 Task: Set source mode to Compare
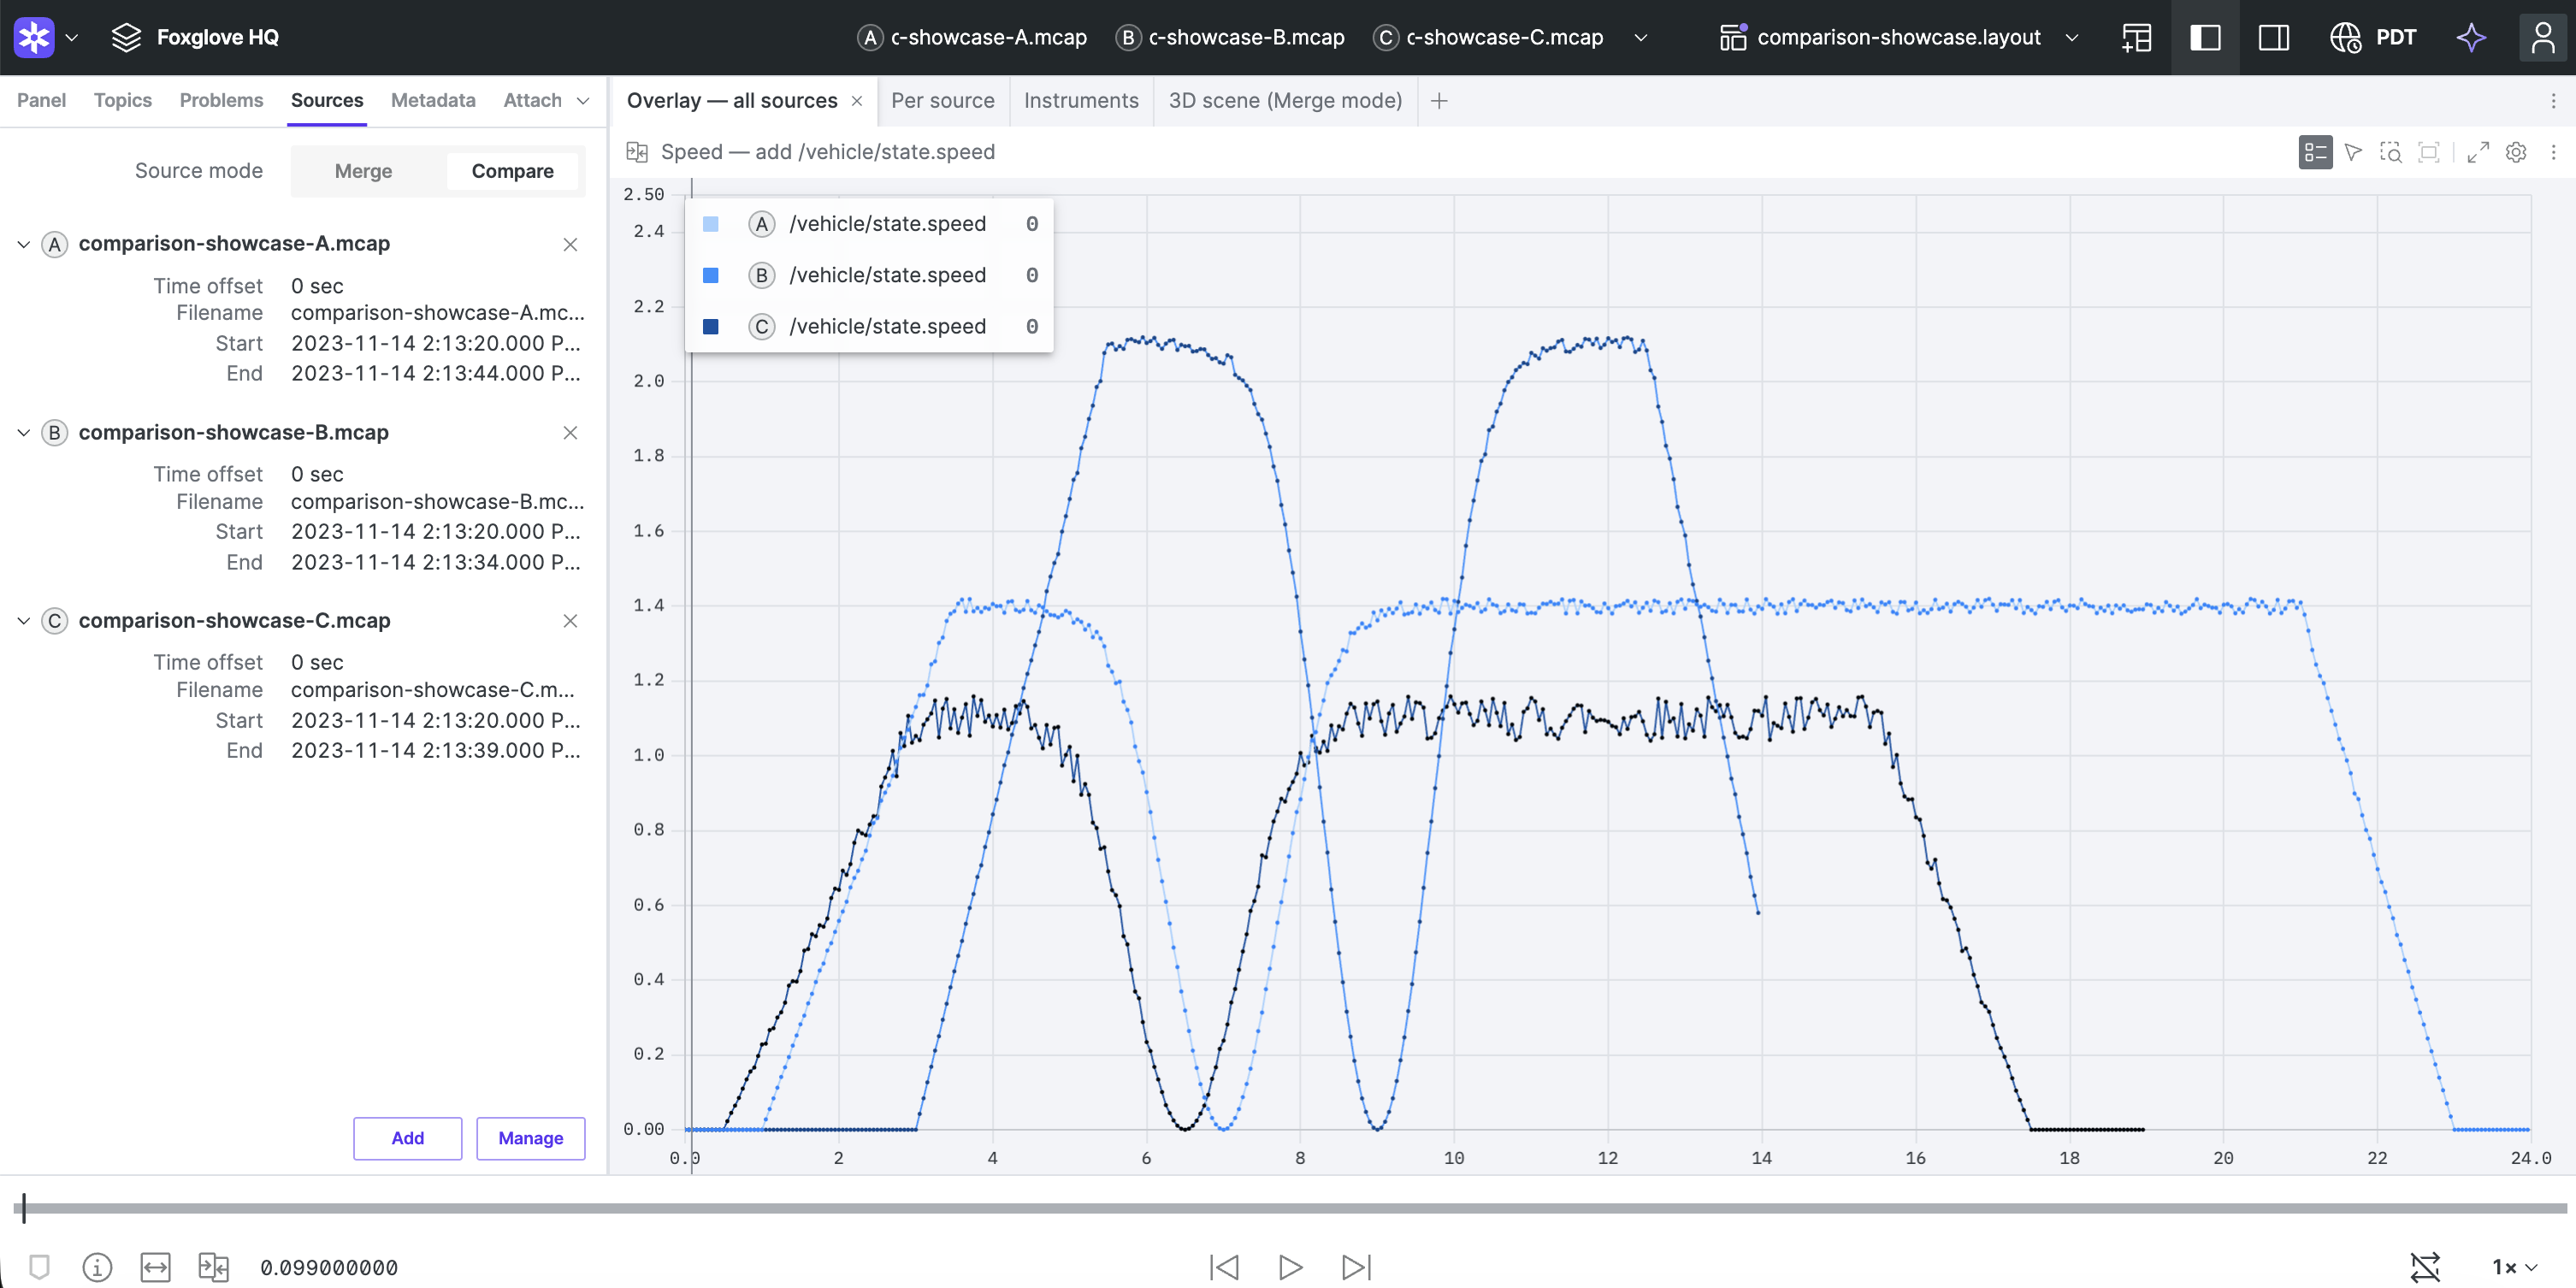512,171
